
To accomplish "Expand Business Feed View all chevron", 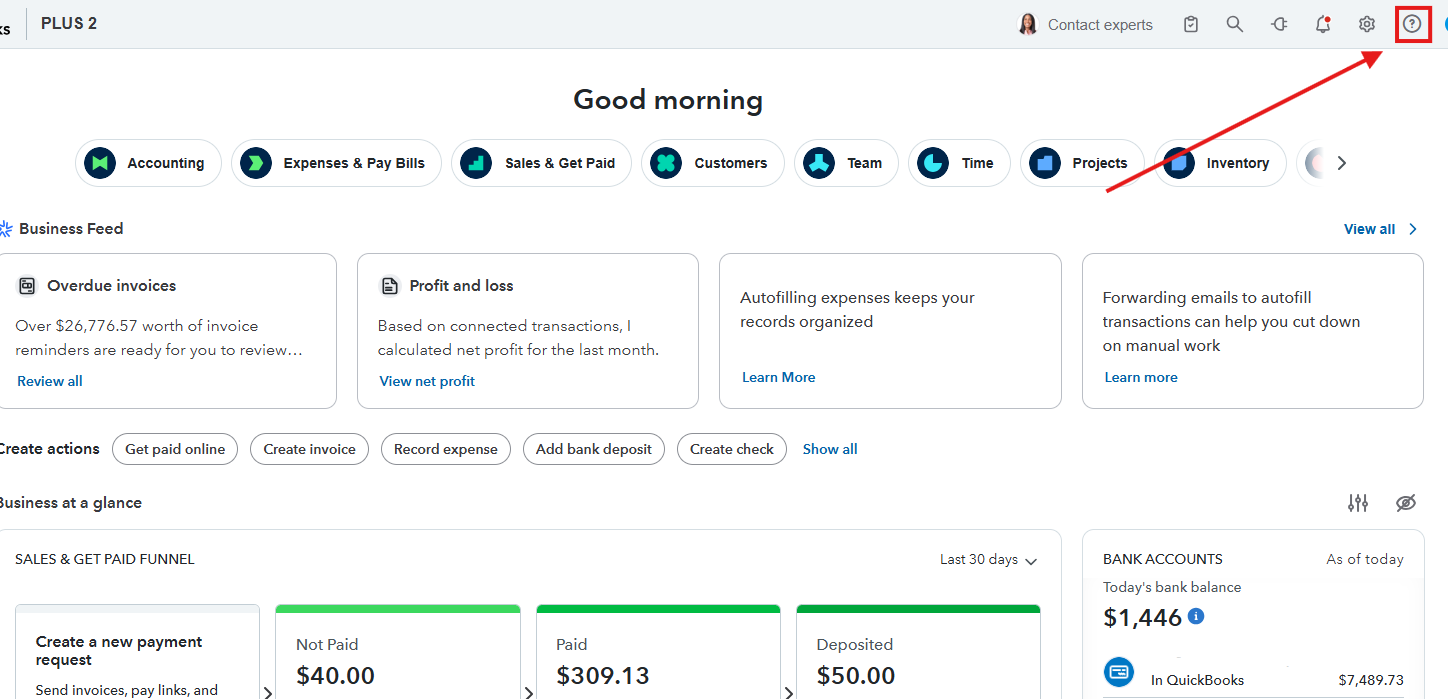I will tap(1412, 229).
